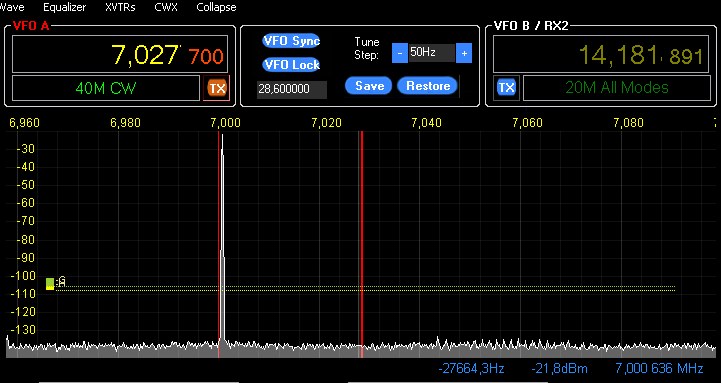The width and height of the screenshot is (721, 383).
Task: Select the 40M CW band label
Action: click(x=106, y=88)
